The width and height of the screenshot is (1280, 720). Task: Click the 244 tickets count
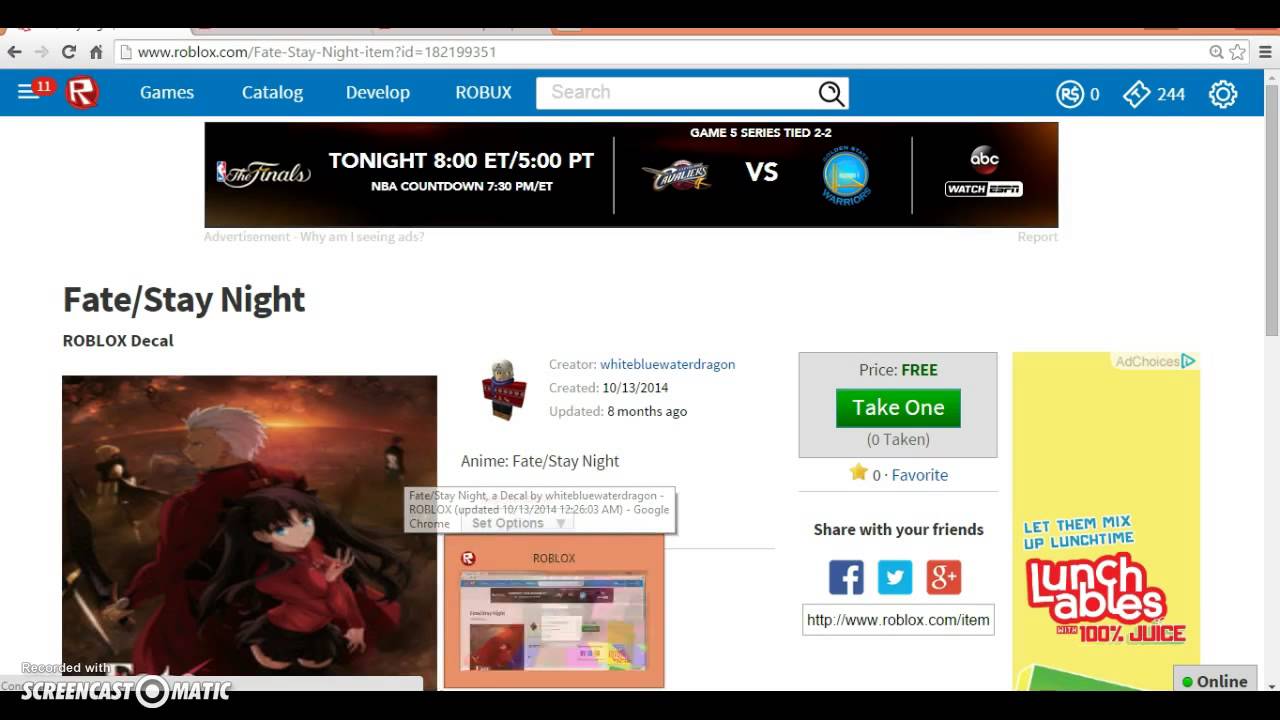(1171, 94)
